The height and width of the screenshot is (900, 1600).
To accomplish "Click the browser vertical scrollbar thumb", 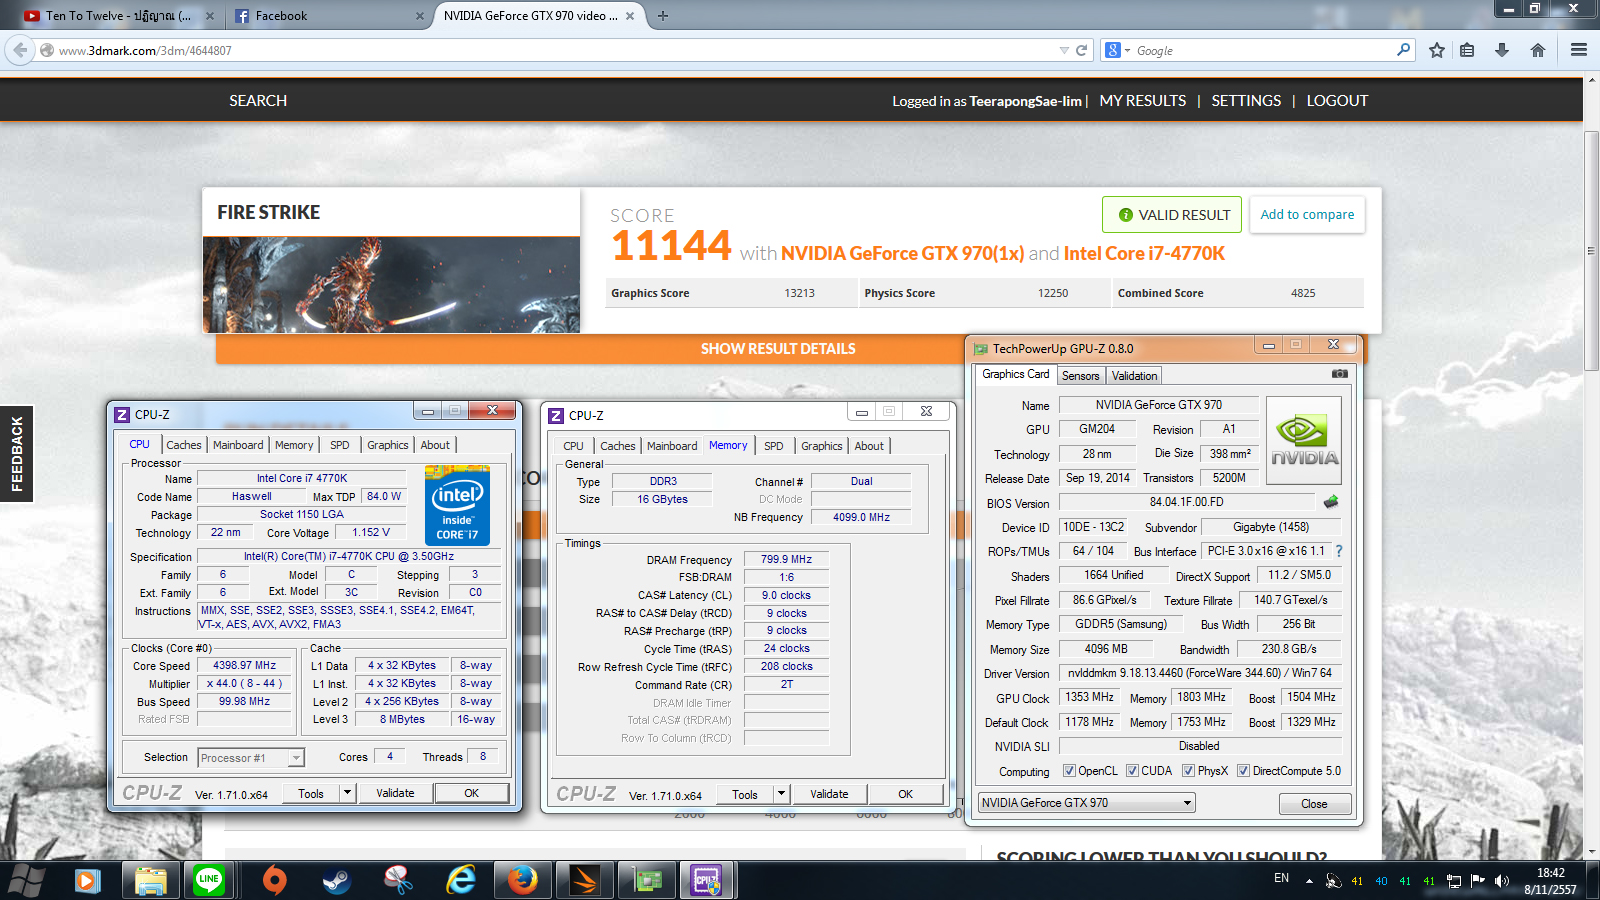I will tap(1591, 250).
